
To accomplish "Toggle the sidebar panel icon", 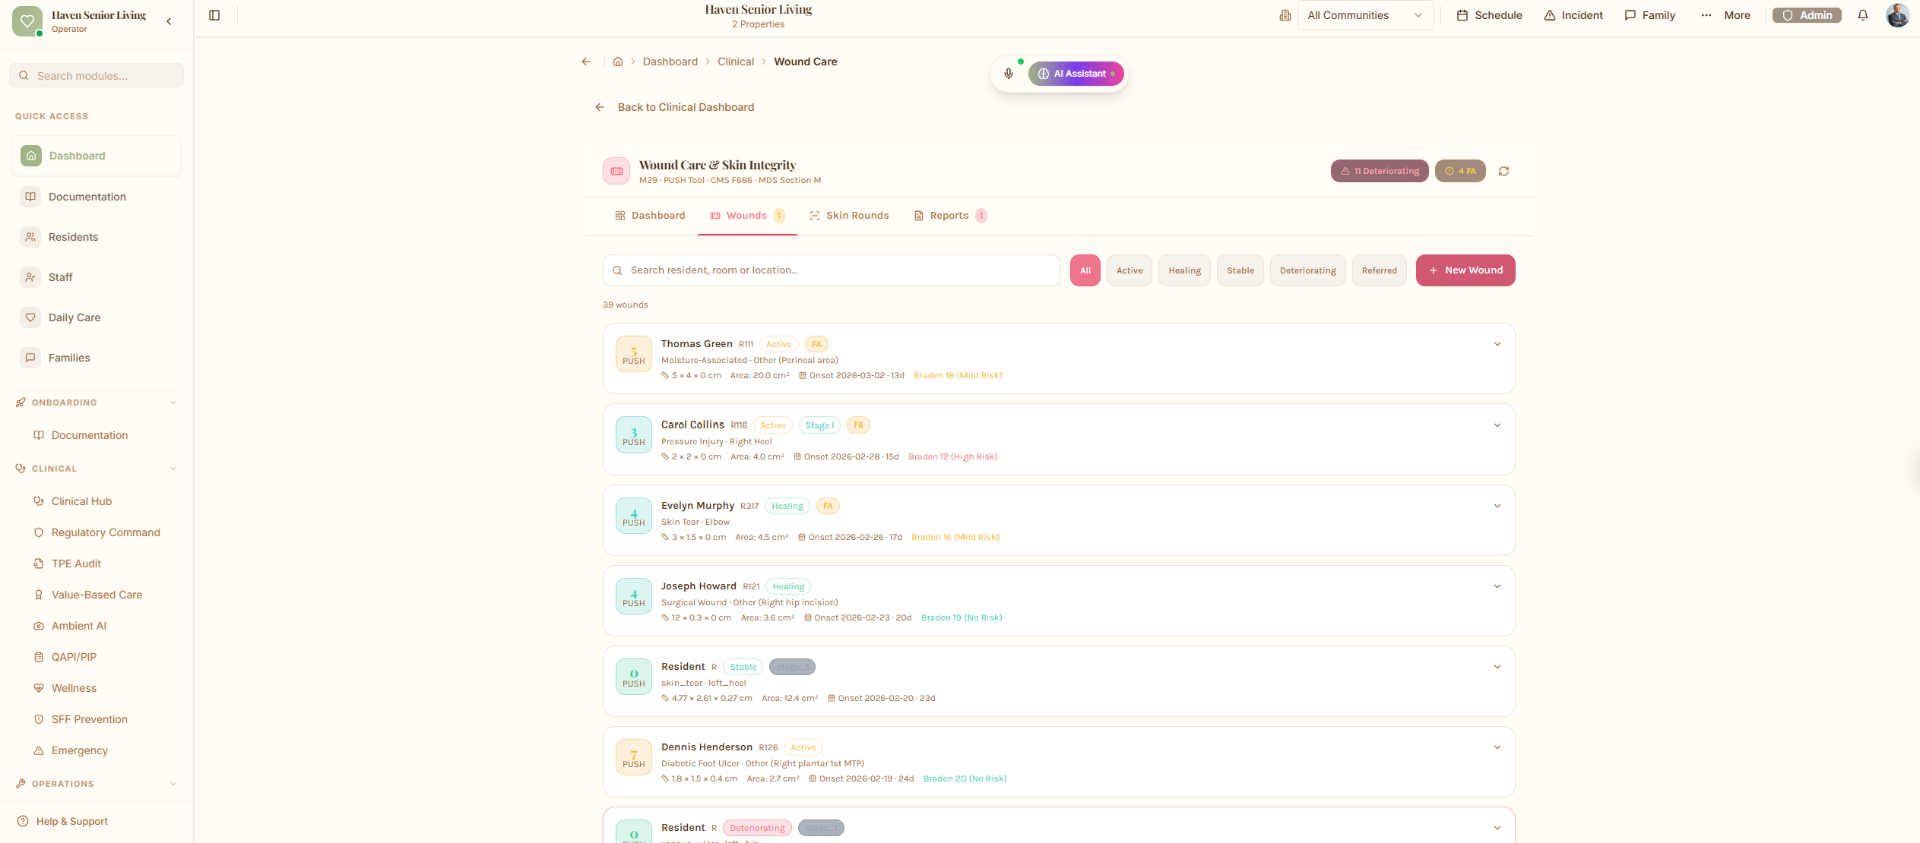I will pyautogui.click(x=214, y=15).
